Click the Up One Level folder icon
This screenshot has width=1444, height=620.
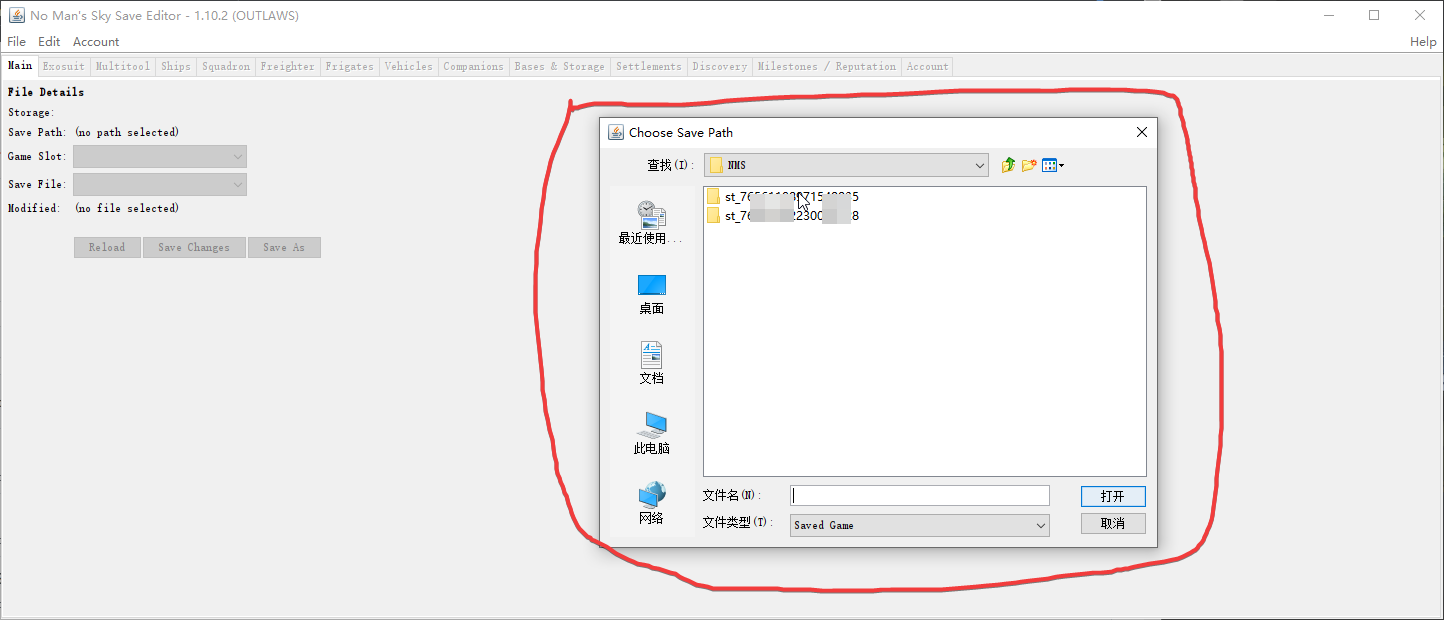pos(1007,164)
